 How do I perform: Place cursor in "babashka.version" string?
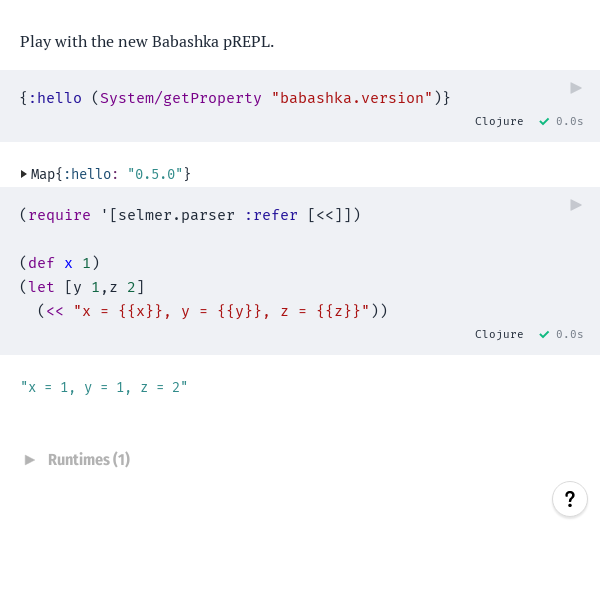pos(352,98)
